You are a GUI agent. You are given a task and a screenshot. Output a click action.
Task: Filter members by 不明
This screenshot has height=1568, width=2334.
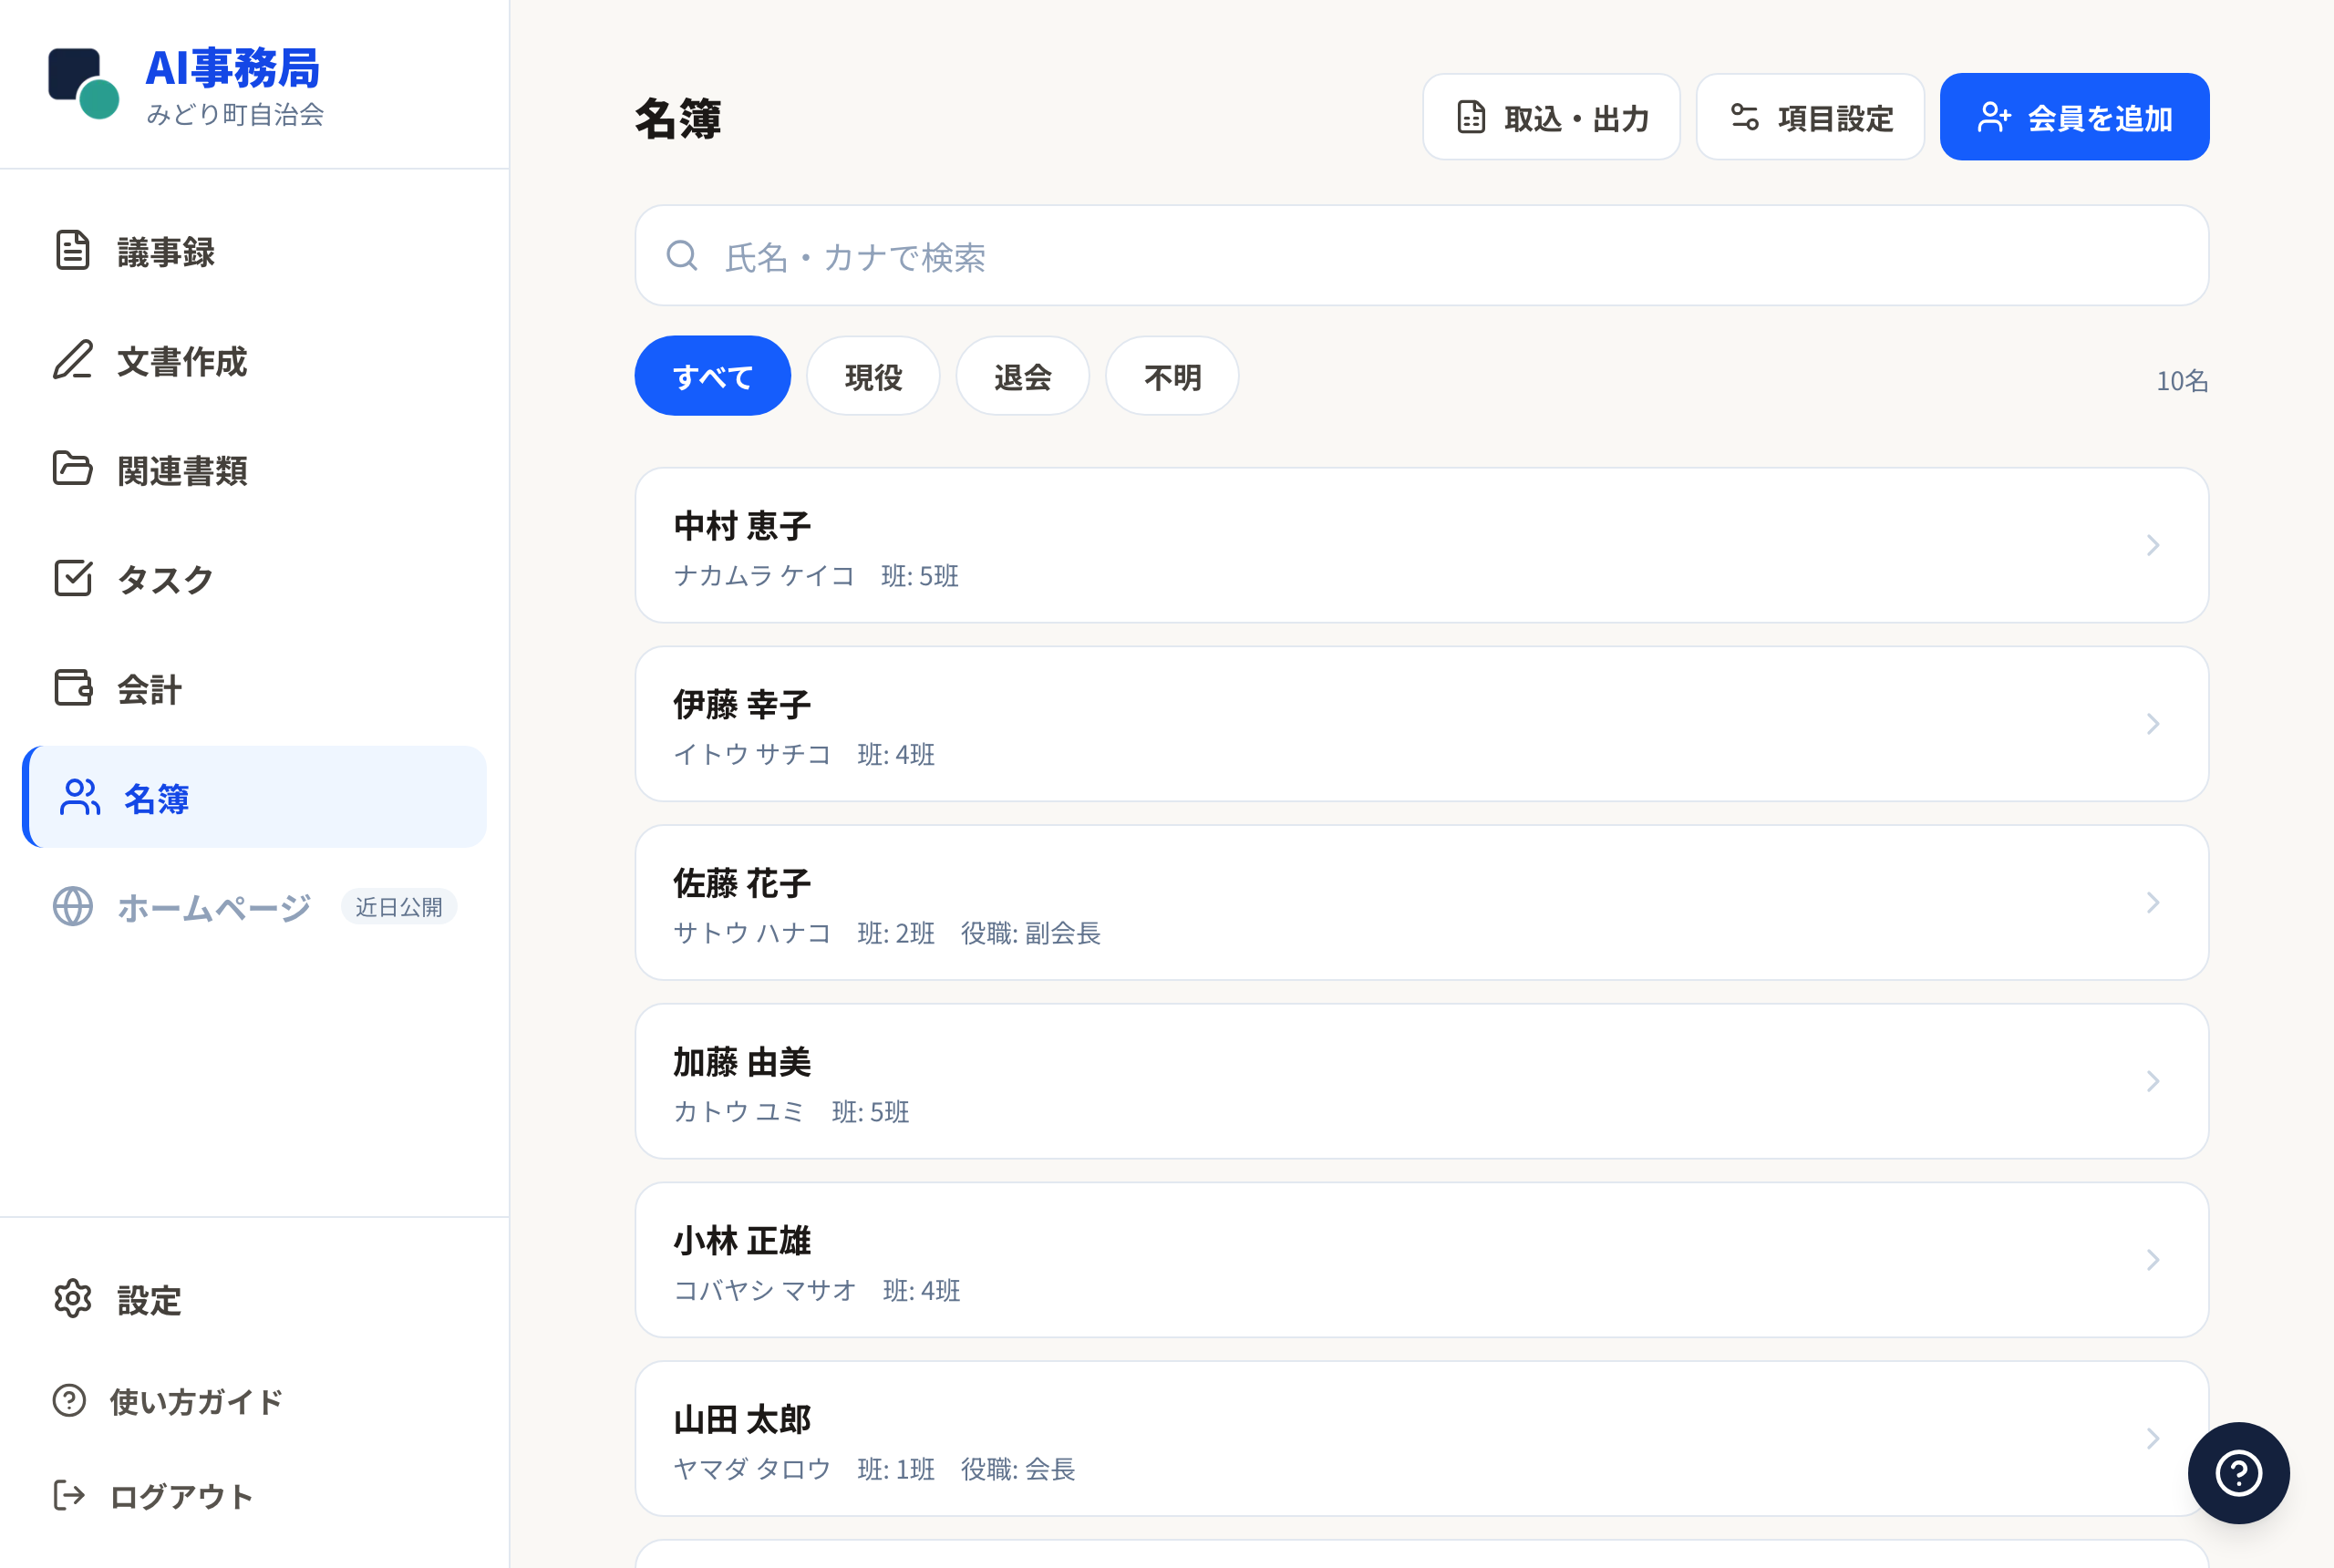point(1172,376)
